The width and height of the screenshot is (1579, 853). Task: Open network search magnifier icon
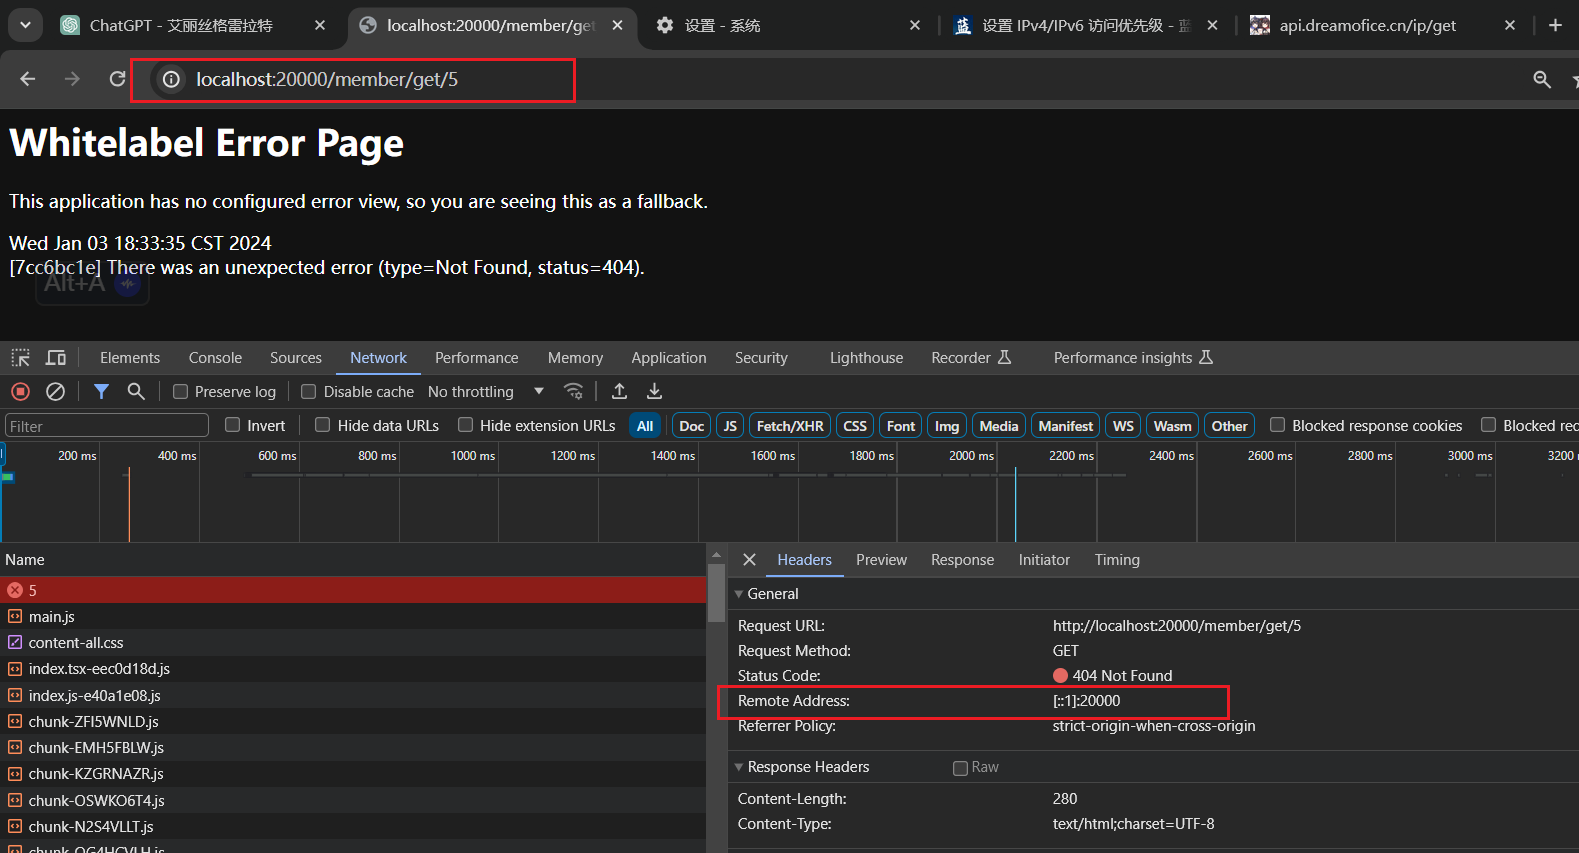[136, 392]
